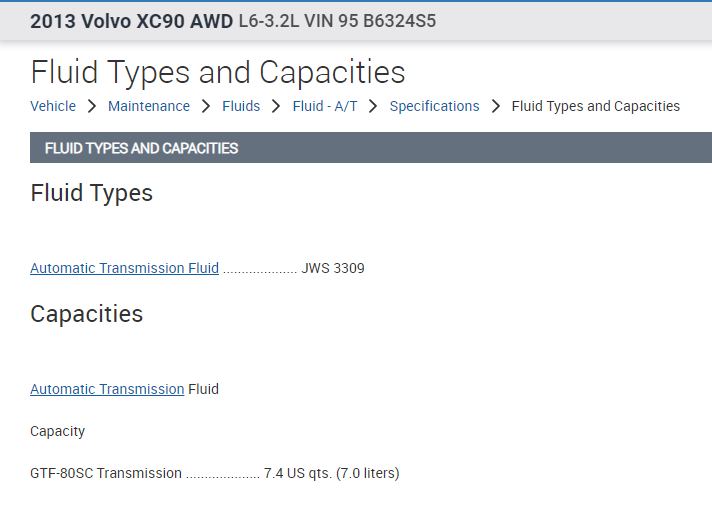
Task: Open Automatic Transmission Fluid link under Fluid Types
Action: pyautogui.click(x=124, y=268)
